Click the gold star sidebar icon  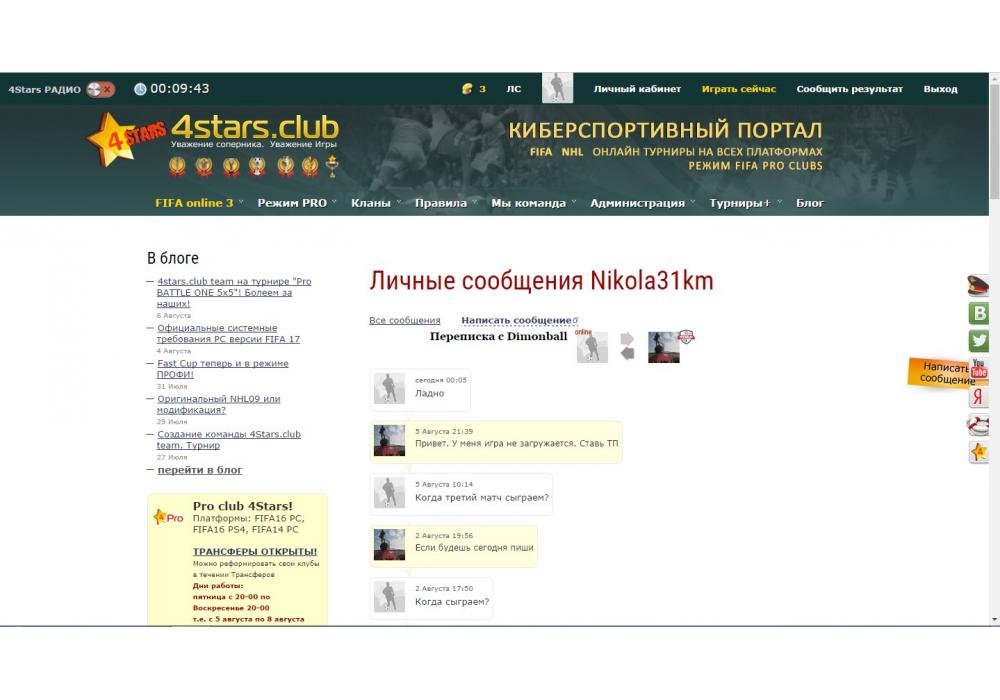pos(979,453)
